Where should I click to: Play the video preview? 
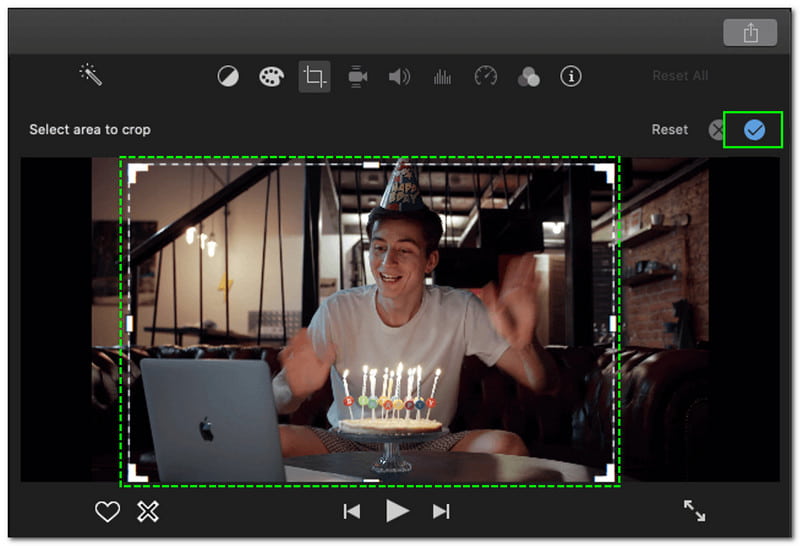pyautogui.click(x=397, y=511)
